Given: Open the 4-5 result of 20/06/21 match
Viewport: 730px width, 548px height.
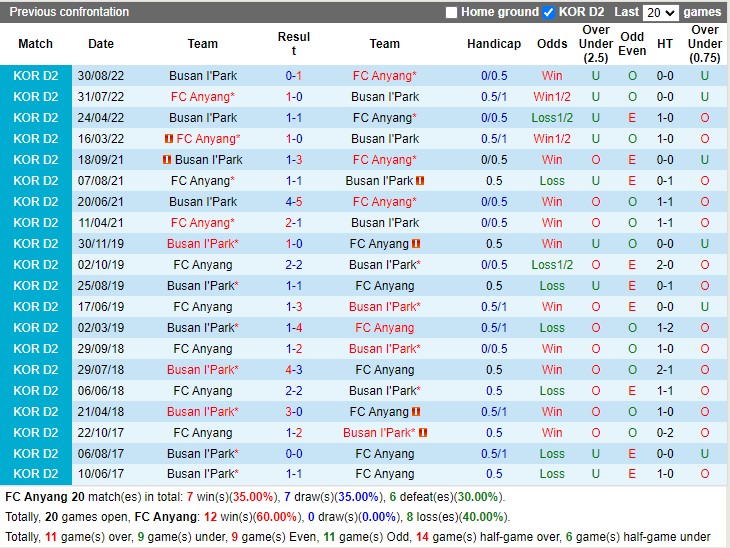Looking at the screenshot, I should [294, 202].
